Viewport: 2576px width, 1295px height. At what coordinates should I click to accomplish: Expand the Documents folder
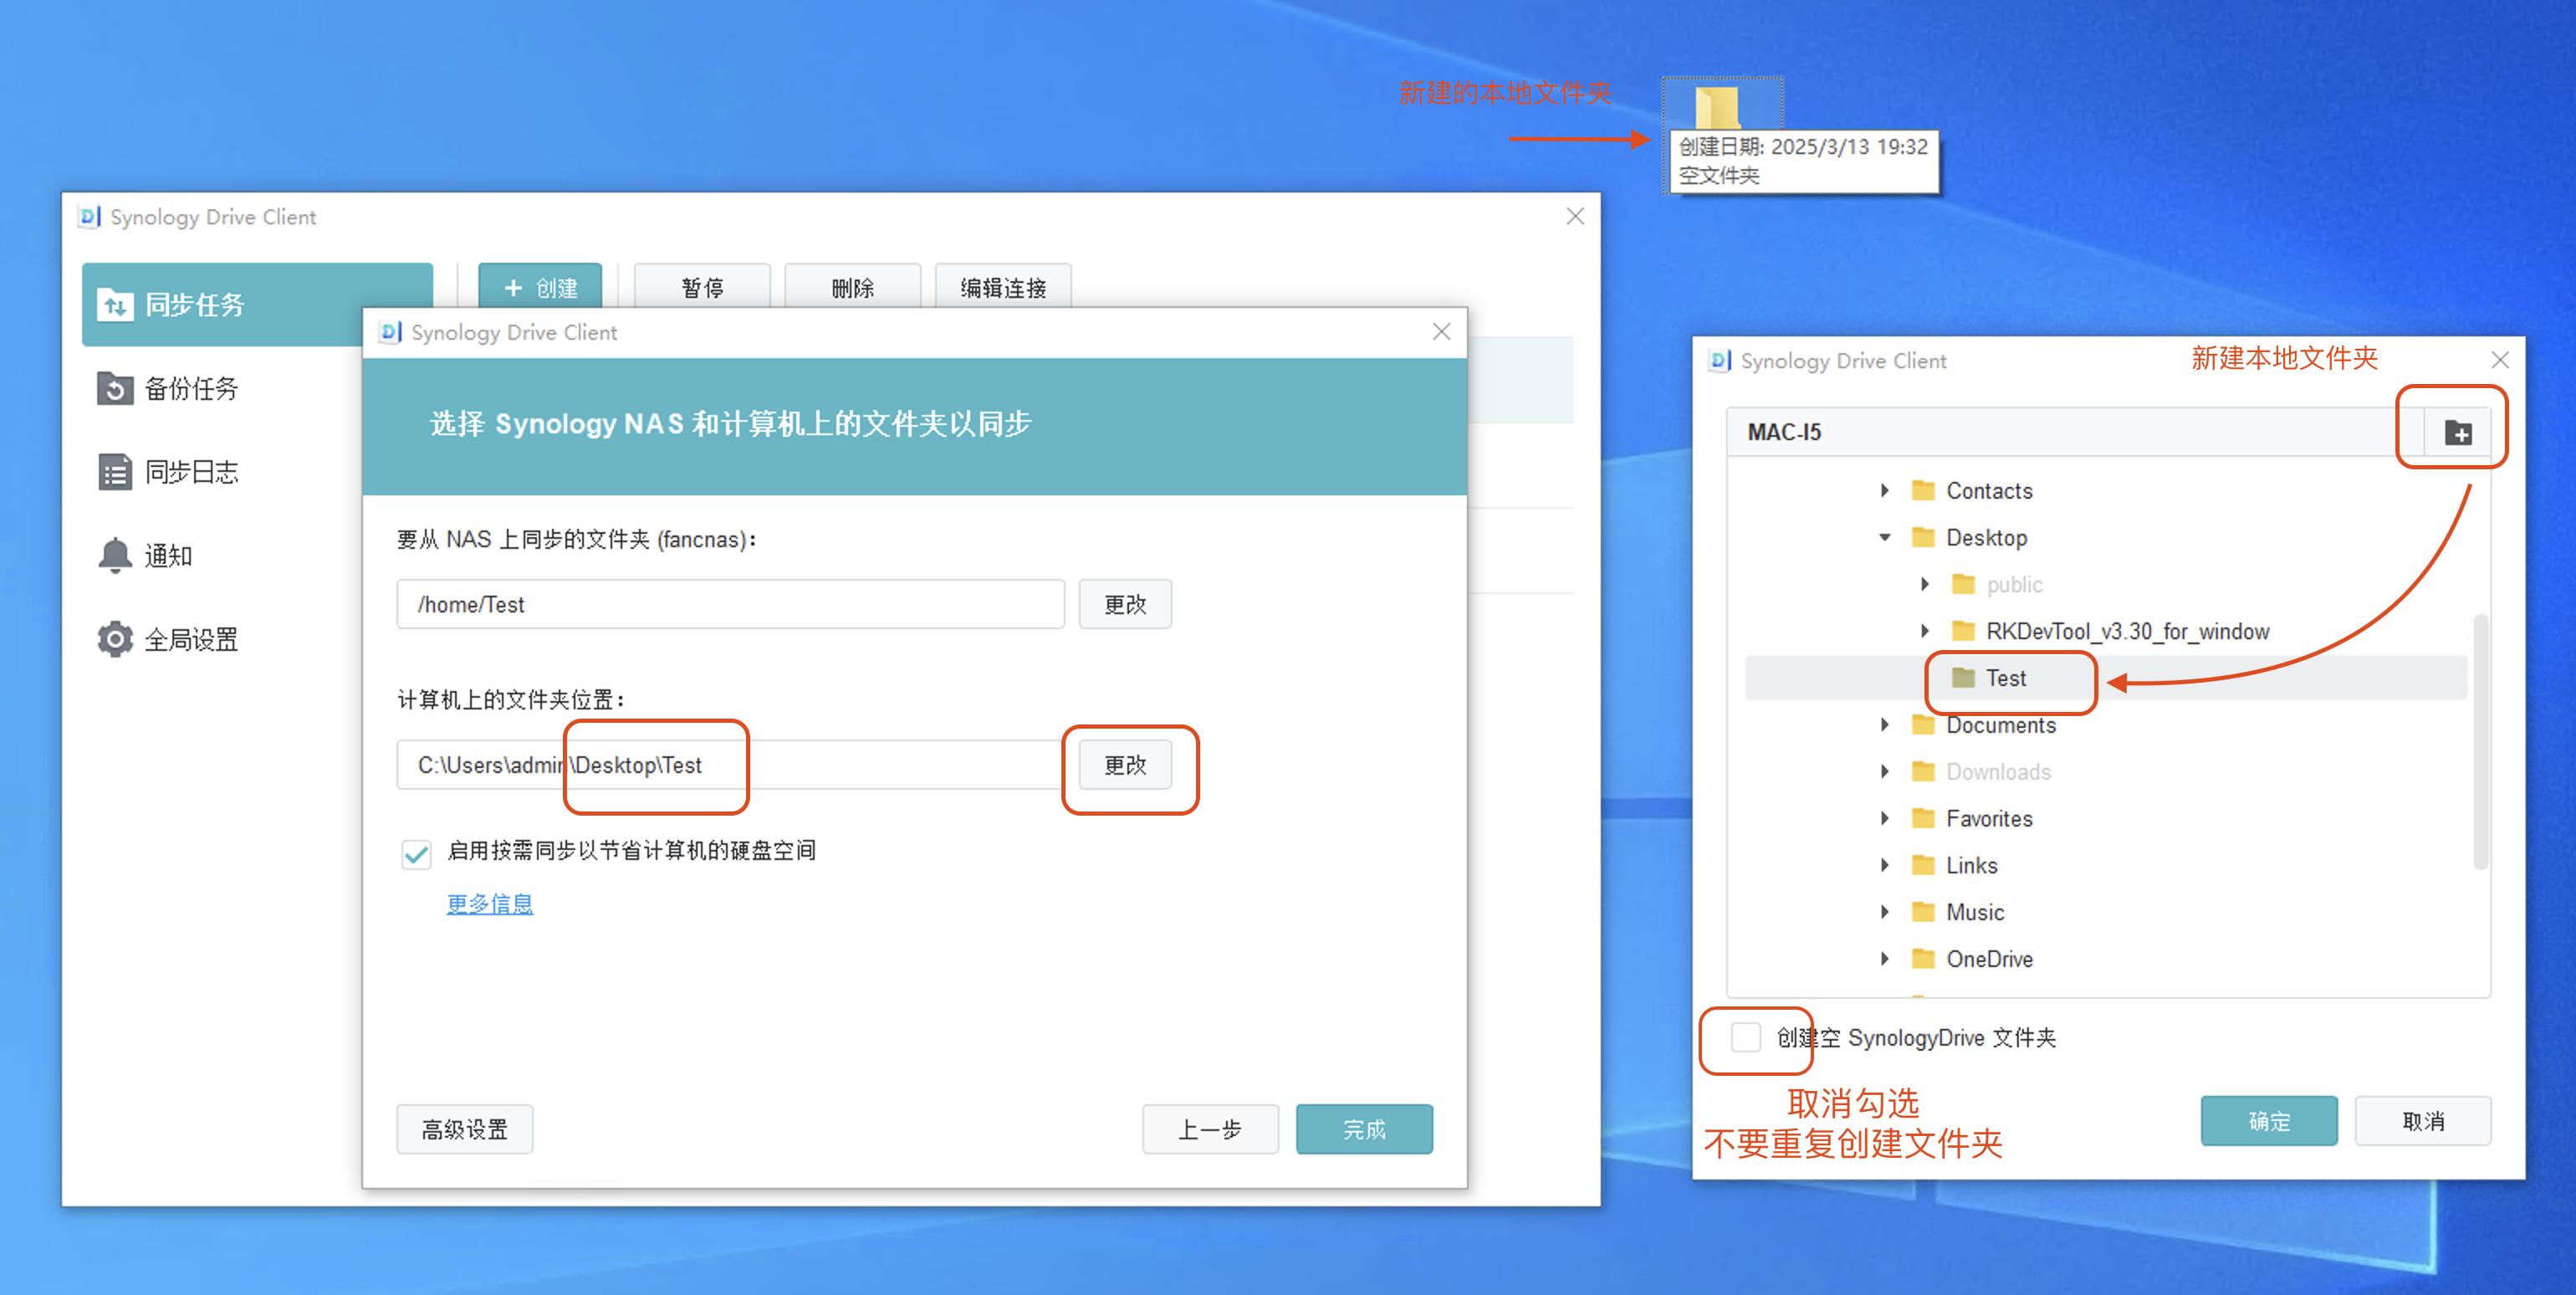1885,725
